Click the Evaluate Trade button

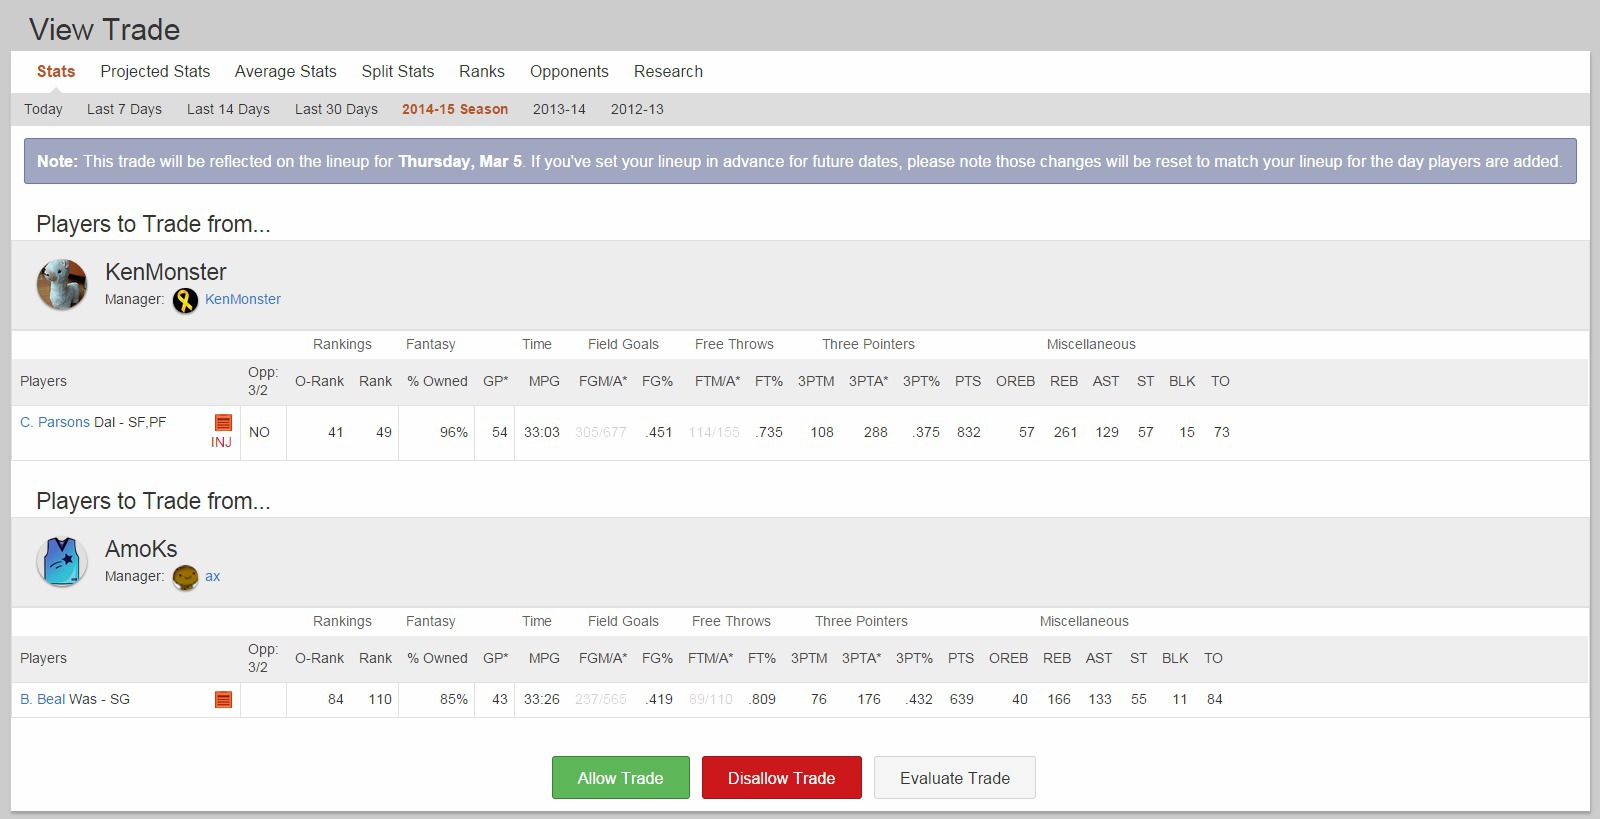[x=955, y=778]
